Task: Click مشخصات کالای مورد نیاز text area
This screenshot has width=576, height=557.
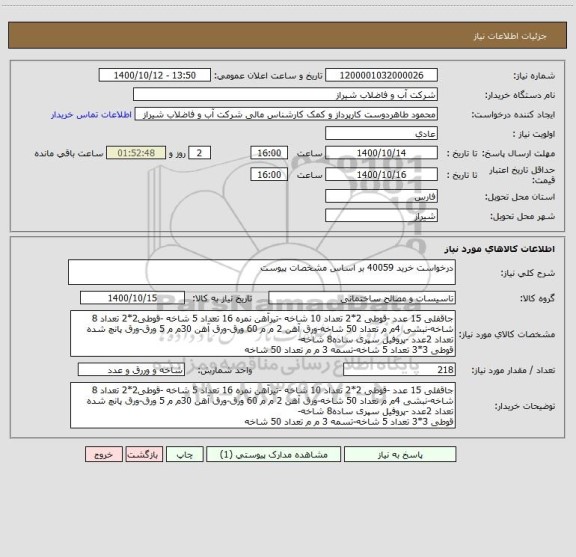Action: pos(263,334)
